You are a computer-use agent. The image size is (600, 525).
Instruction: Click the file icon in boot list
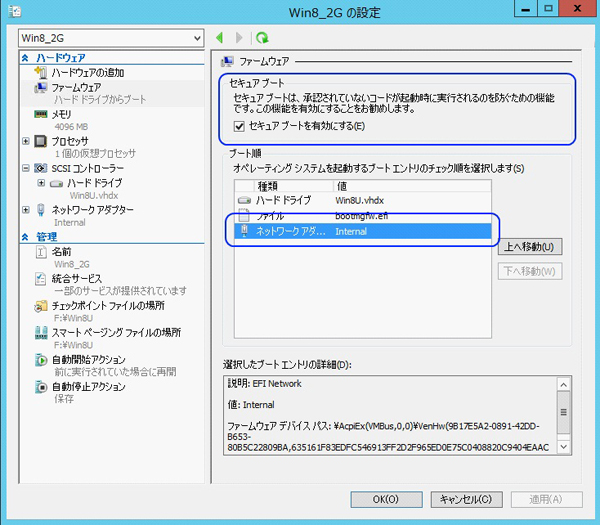pyautogui.click(x=244, y=215)
